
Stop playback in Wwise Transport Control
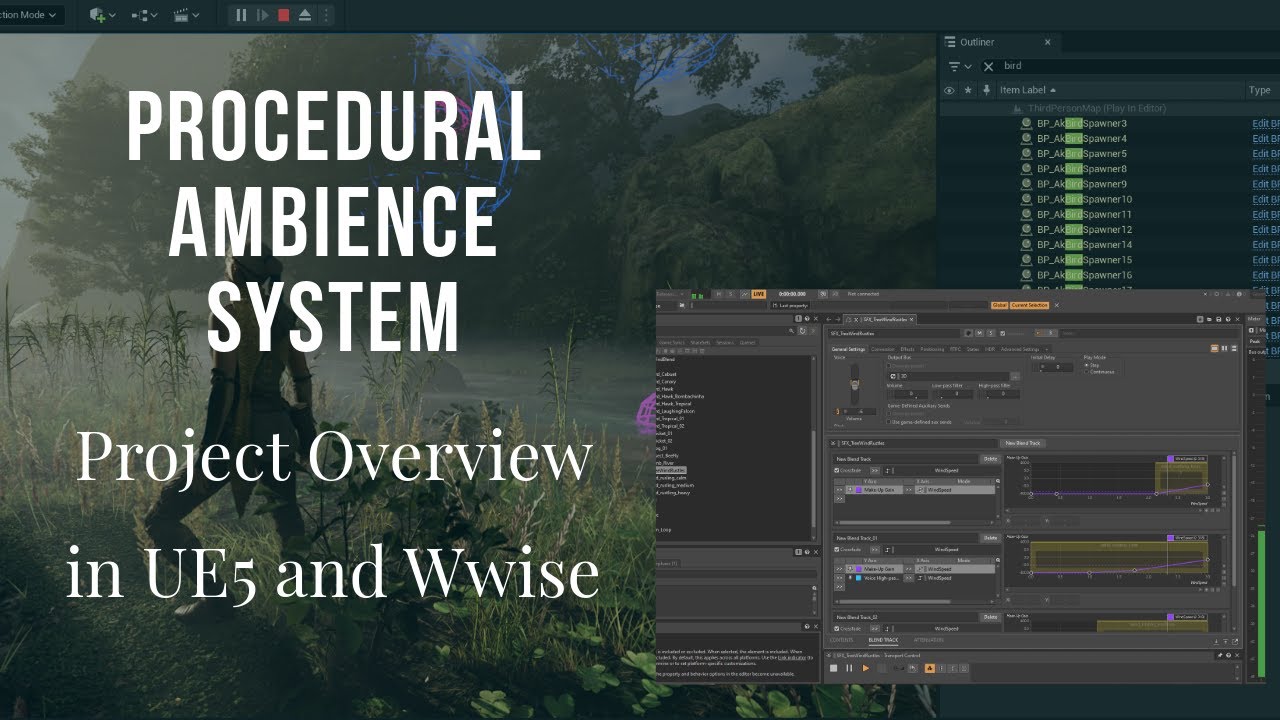pyautogui.click(x=834, y=668)
